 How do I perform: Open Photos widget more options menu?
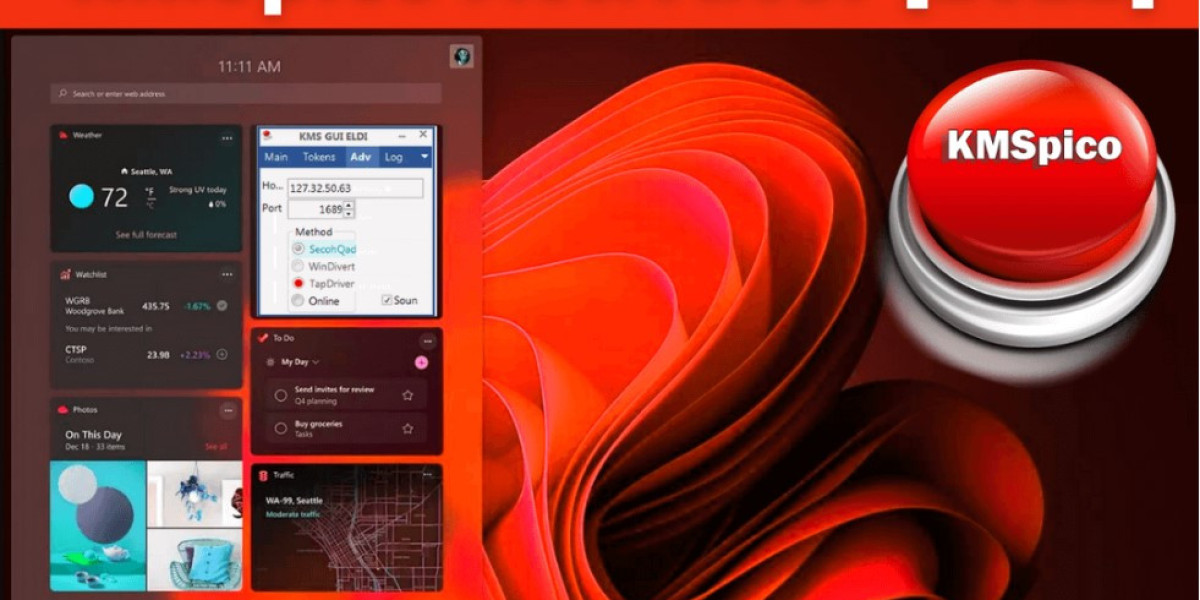click(x=227, y=411)
